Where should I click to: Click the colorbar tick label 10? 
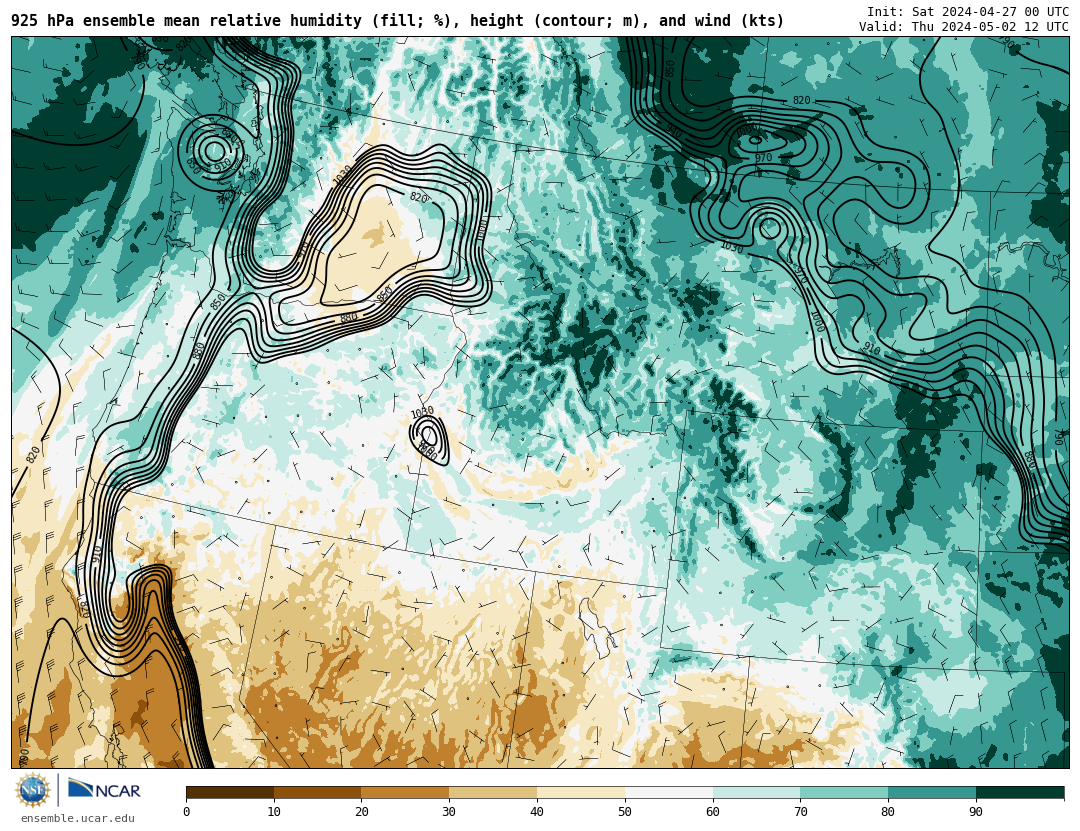pyautogui.click(x=274, y=812)
